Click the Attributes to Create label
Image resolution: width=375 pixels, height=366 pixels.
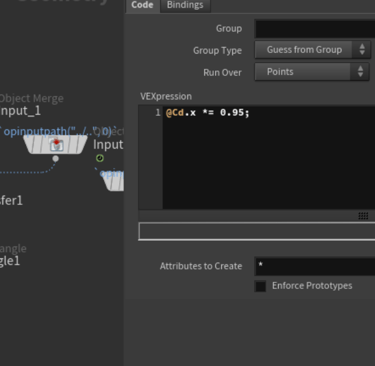(x=201, y=266)
